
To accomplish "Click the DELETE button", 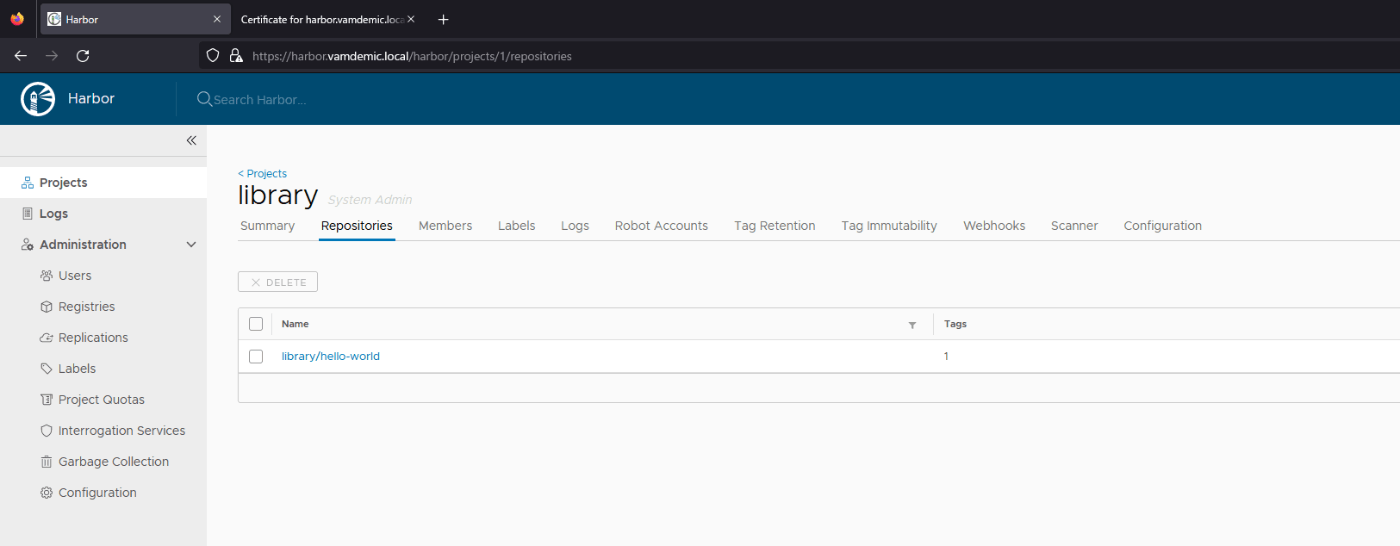I will pyautogui.click(x=278, y=282).
